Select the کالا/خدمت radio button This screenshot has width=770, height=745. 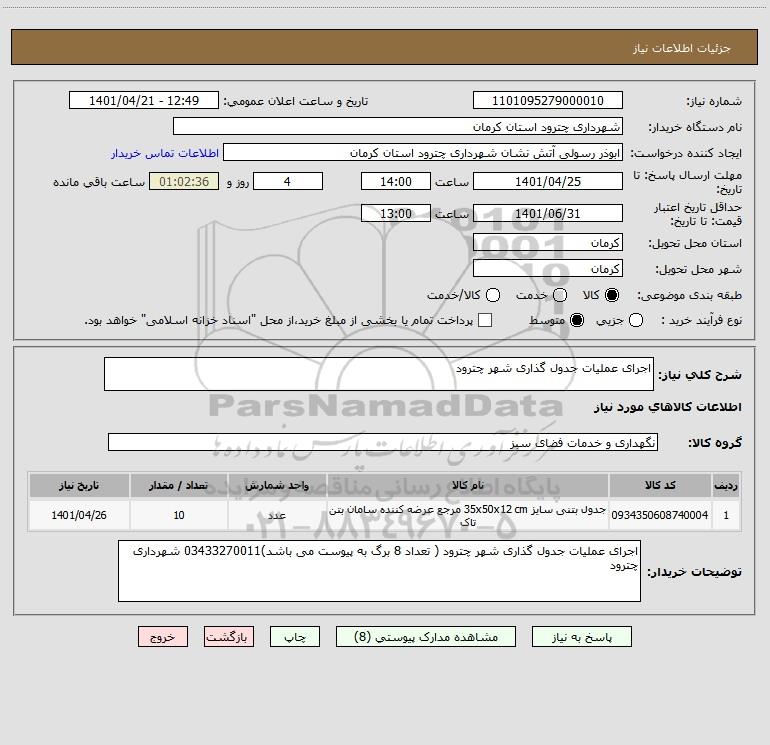coord(493,295)
